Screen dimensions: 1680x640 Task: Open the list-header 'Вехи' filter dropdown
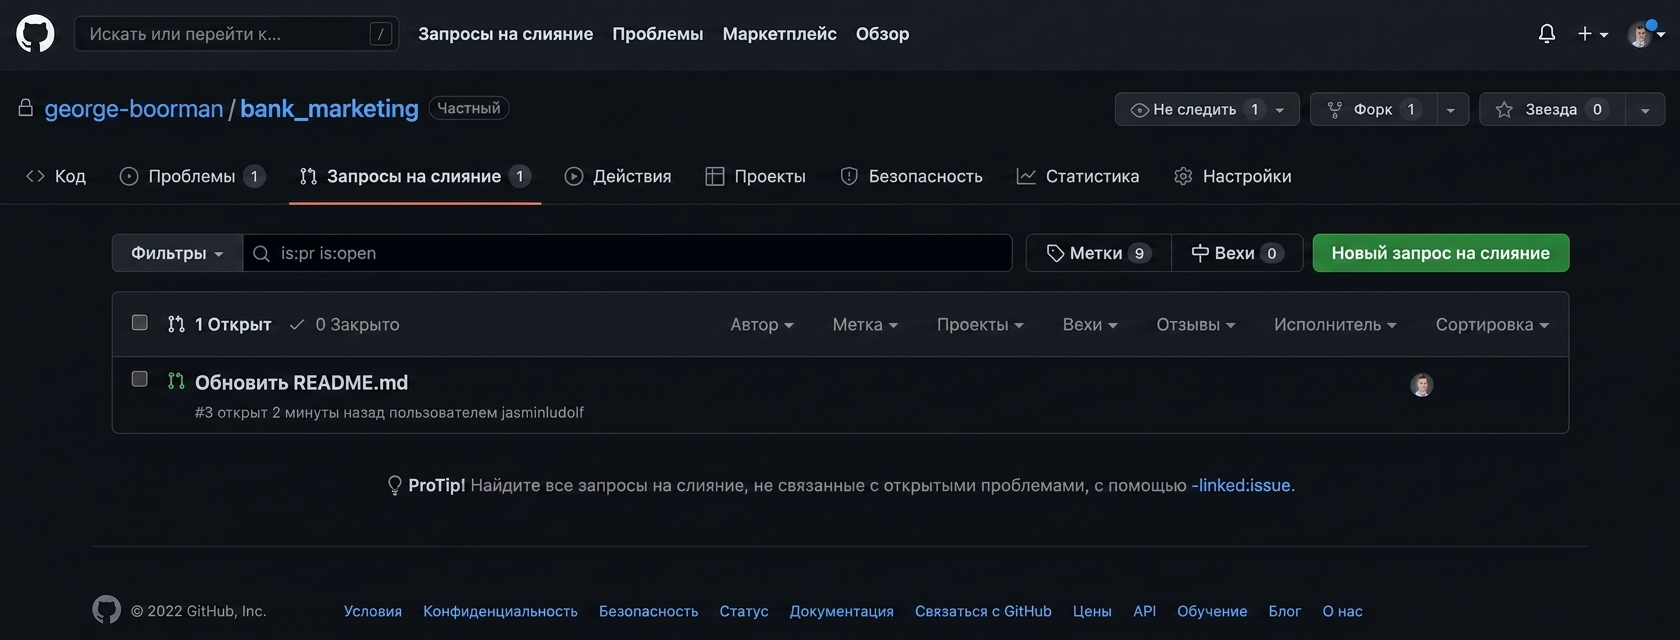point(1090,324)
